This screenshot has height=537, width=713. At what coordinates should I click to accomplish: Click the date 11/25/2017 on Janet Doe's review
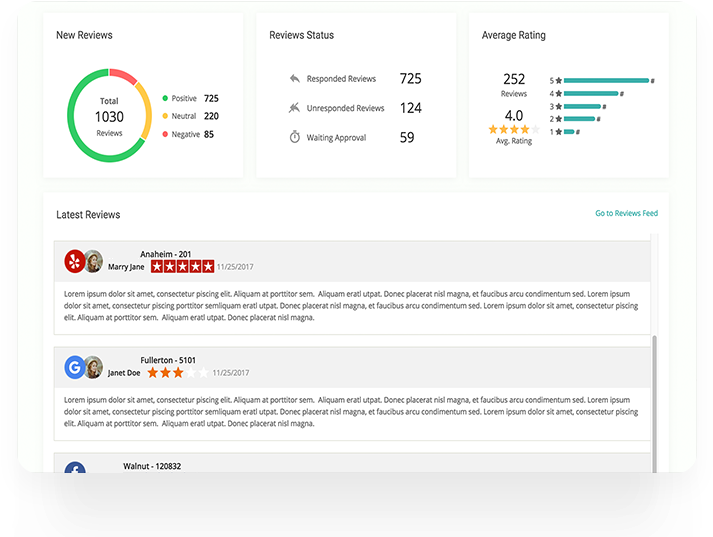pos(231,373)
